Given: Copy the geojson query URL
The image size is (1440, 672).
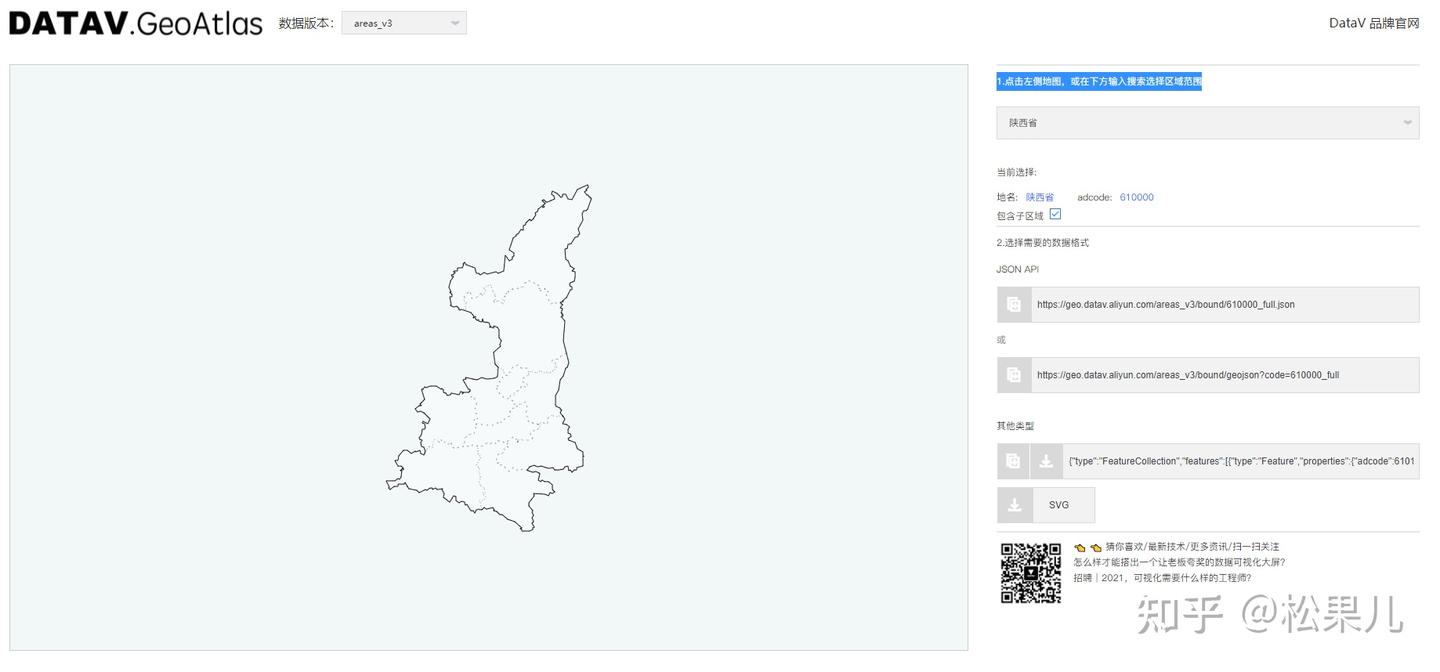Looking at the screenshot, I should pyautogui.click(x=1013, y=374).
